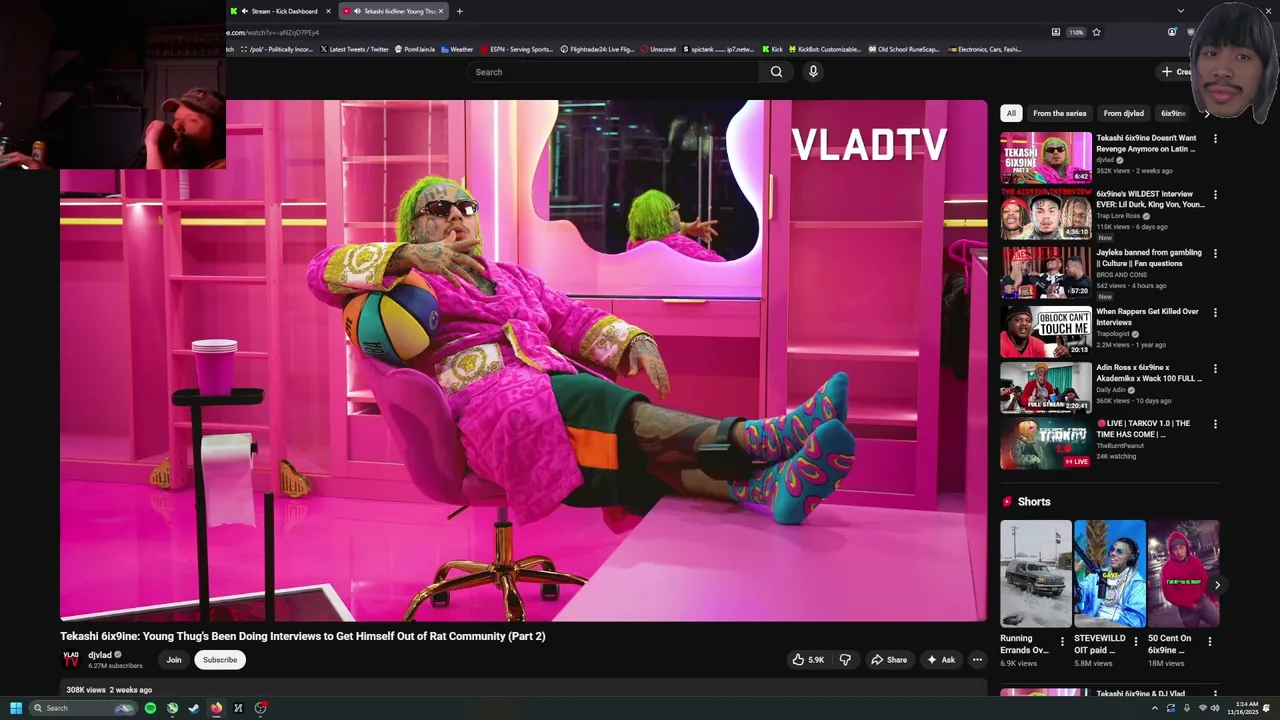The image size is (1280, 720).
Task: Open the 50 Cent On 6ix9ine short
Action: tap(1183, 573)
